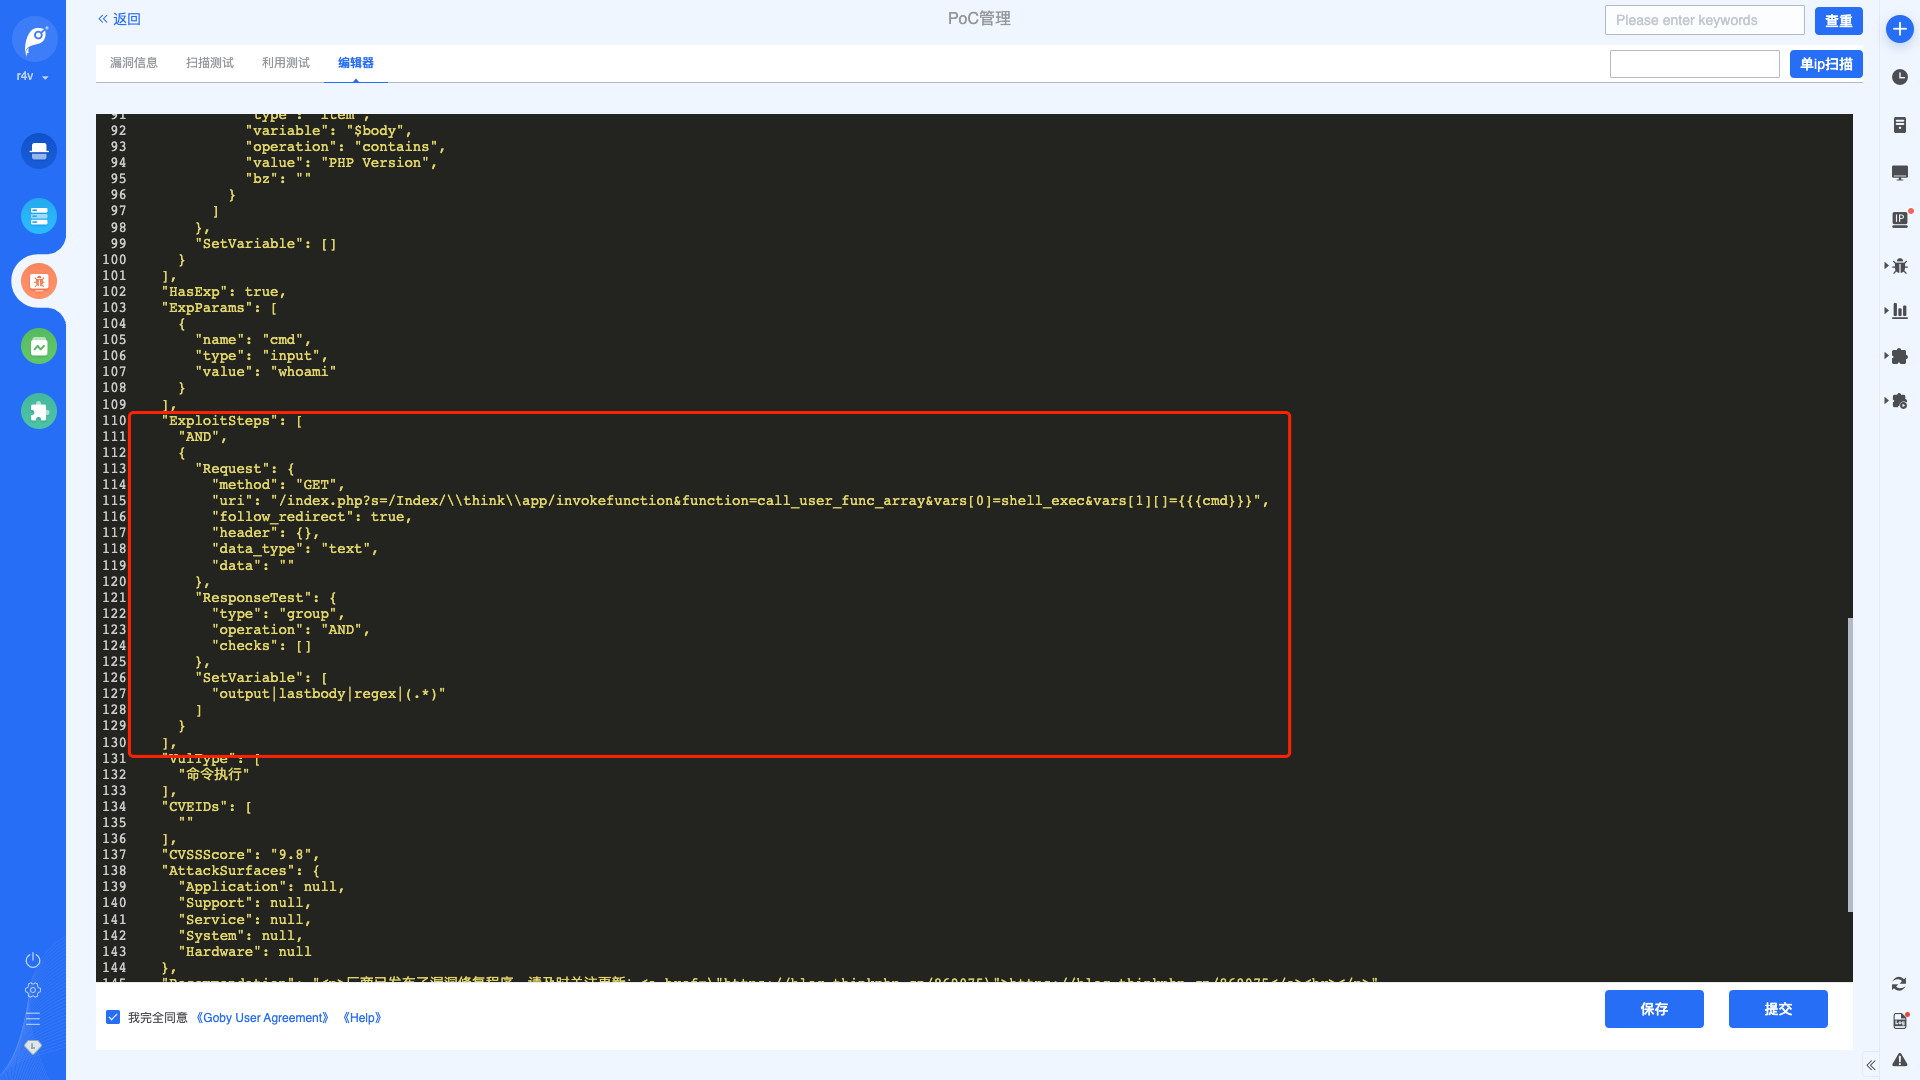Focus the keywords search input field
Image resolution: width=1920 pixels, height=1080 pixels.
pos(1704,20)
